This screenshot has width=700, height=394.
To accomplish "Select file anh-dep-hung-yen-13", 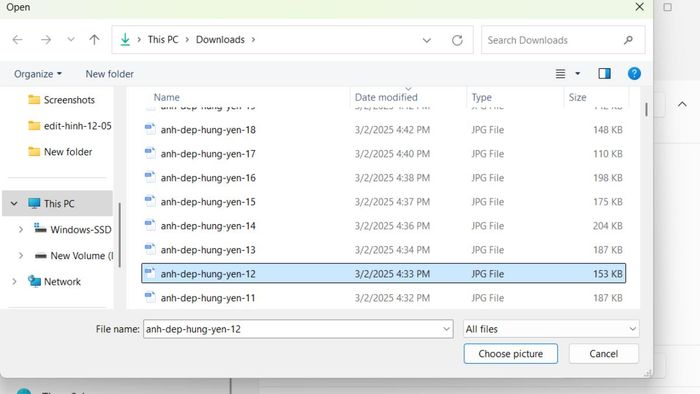I will (383, 250).
